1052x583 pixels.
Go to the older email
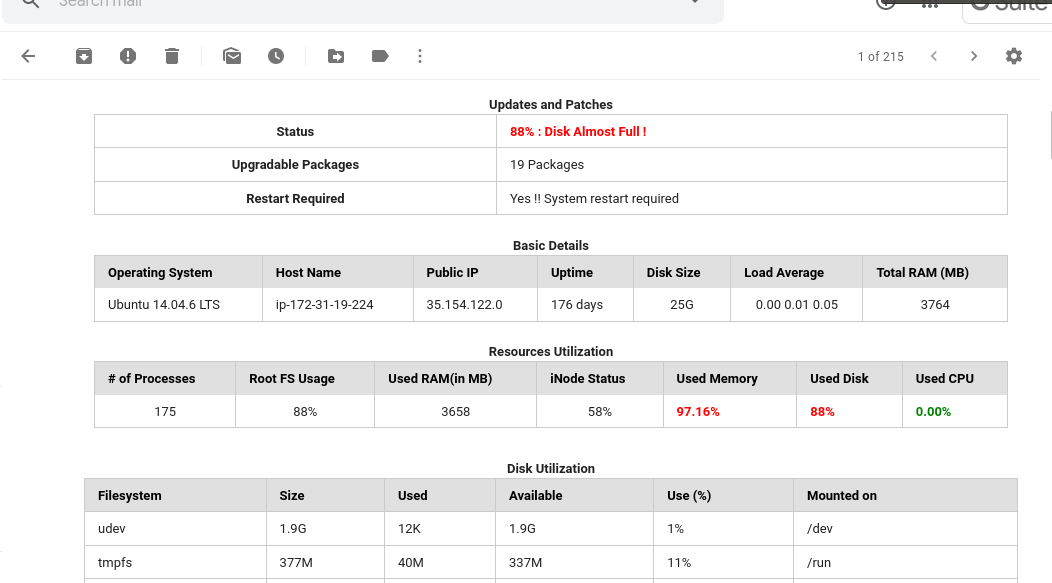click(974, 56)
